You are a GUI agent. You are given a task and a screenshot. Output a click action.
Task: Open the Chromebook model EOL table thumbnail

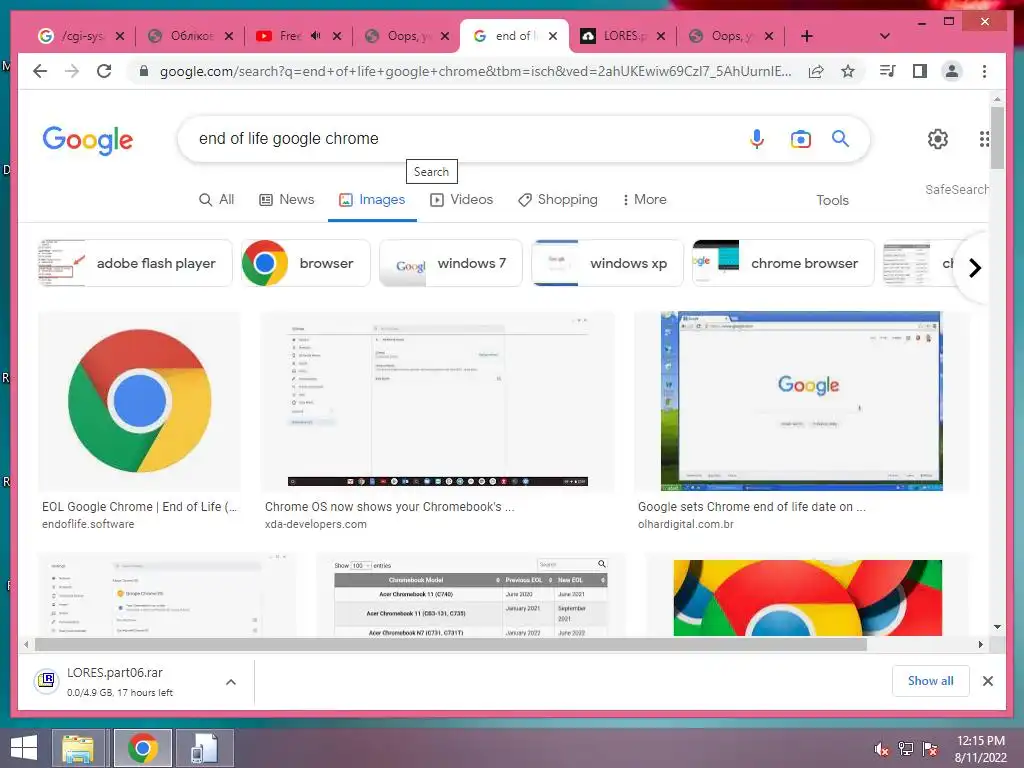pos(470,596)
